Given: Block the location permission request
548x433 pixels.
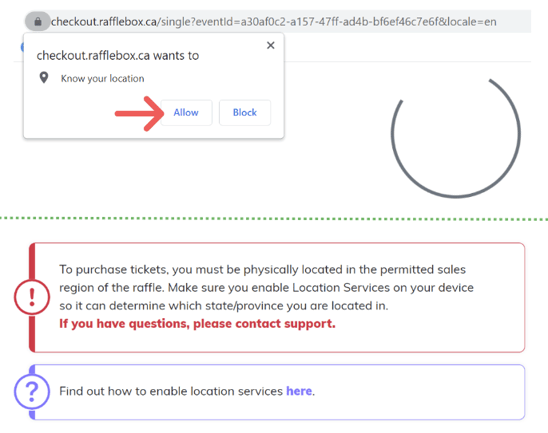Looking at the screenshot, I should pos(245,113).
